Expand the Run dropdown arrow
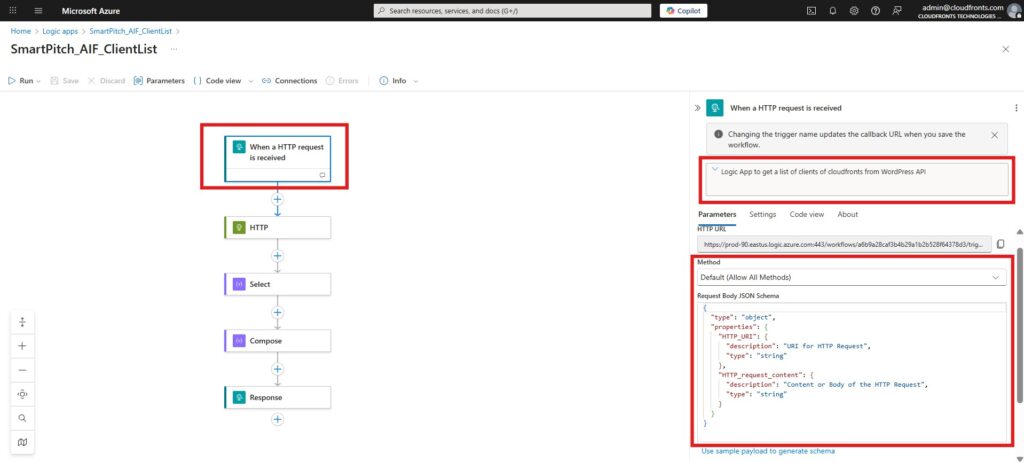This screenshot has width=1024, height=462. click(39, 81)
